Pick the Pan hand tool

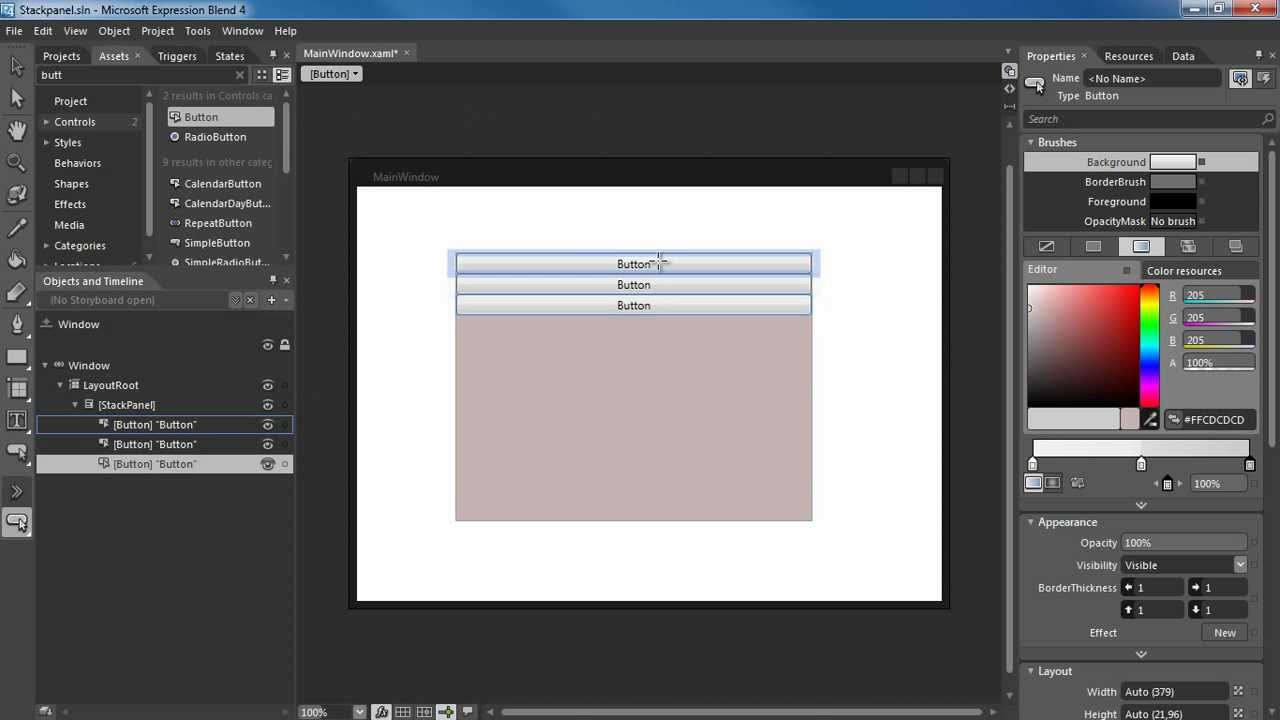tap(16, 130)
